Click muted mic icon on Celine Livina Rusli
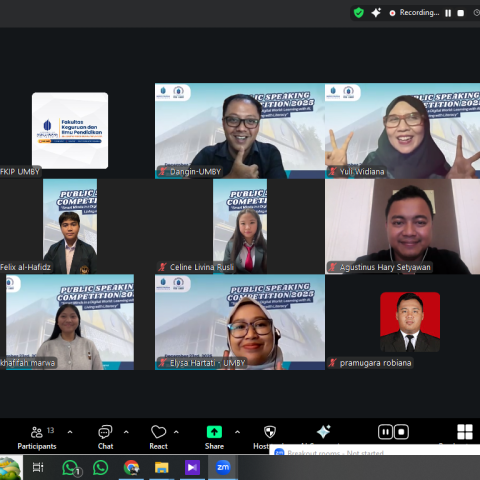This screenshot has height=480, width=480. point(162,267)
